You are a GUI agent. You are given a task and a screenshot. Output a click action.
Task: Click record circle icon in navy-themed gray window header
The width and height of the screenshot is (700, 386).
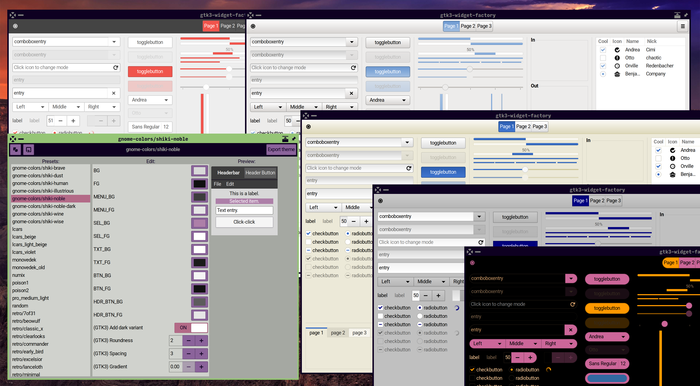pyautogui.click(x=380, y=201)
